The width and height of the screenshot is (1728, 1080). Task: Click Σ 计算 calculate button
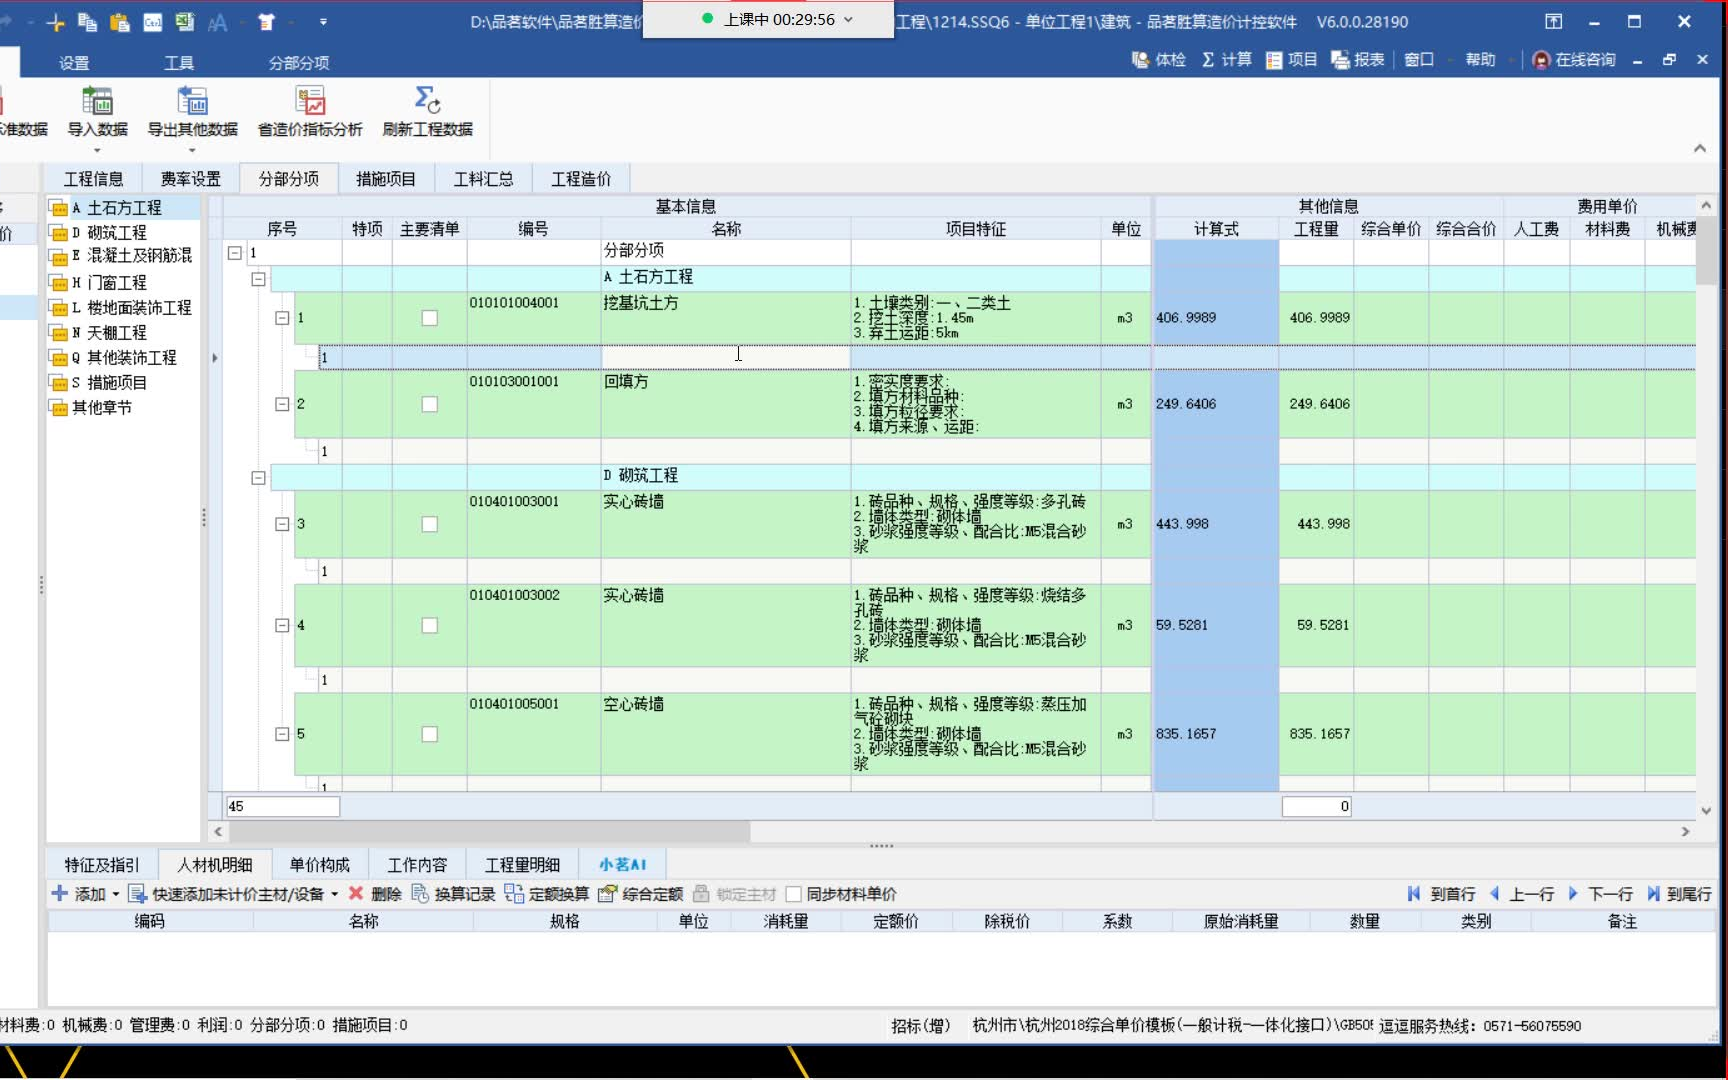coord(1227,60)
